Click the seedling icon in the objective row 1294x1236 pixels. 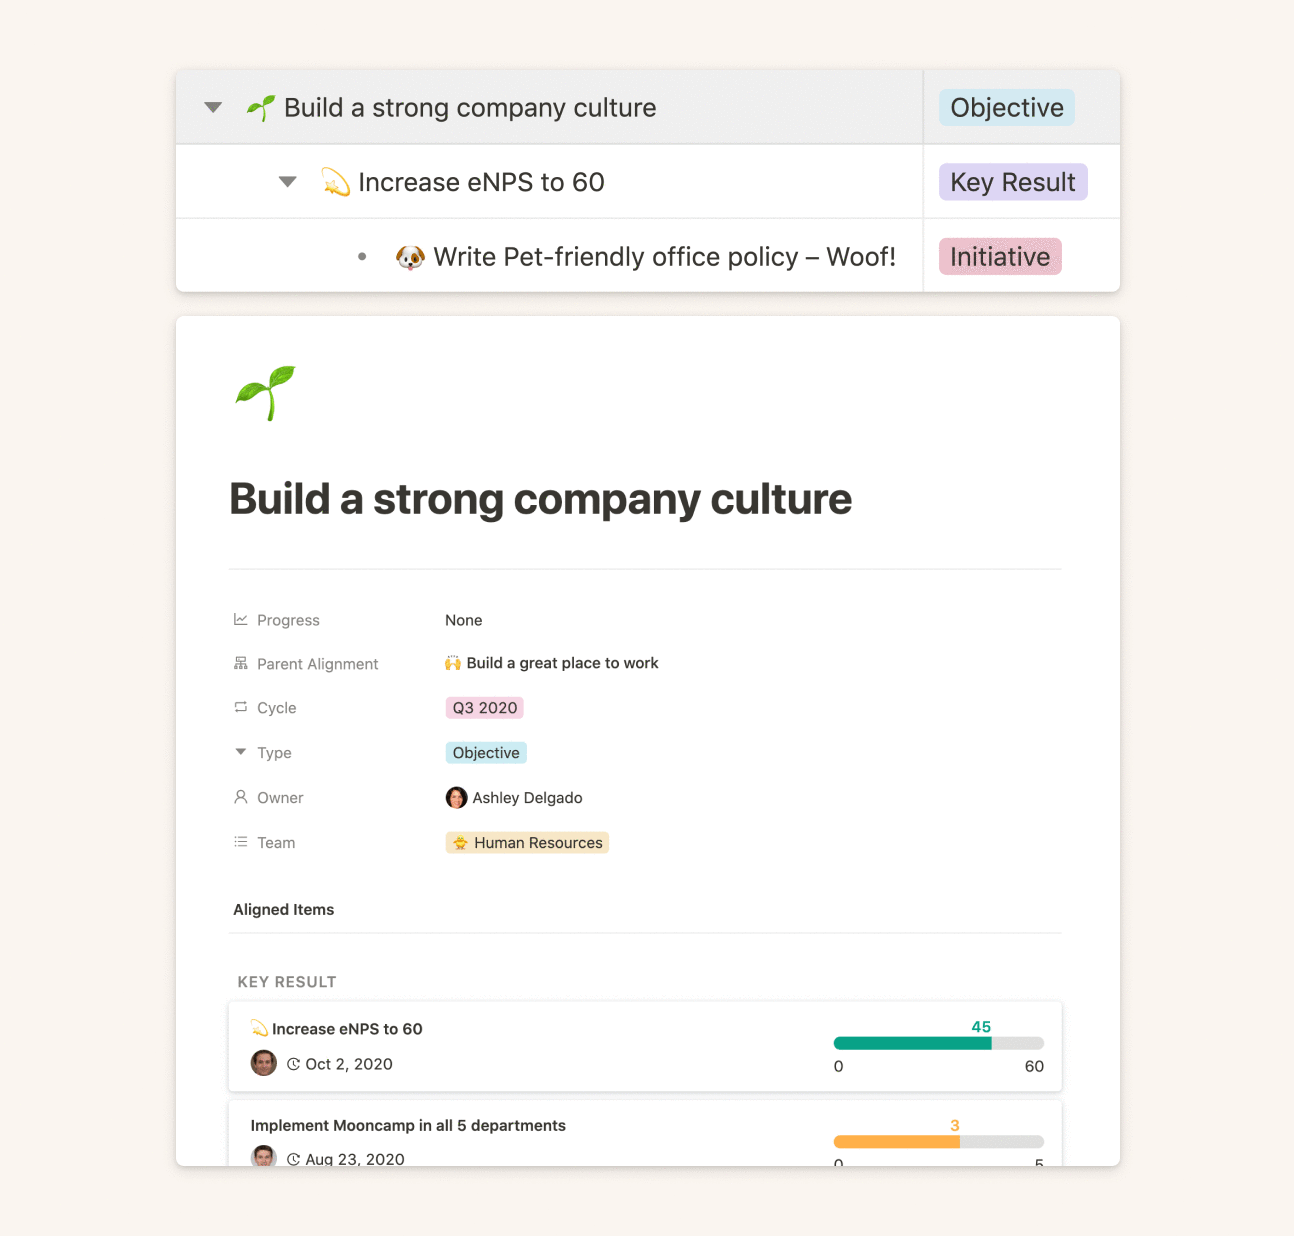coord(261,107)
